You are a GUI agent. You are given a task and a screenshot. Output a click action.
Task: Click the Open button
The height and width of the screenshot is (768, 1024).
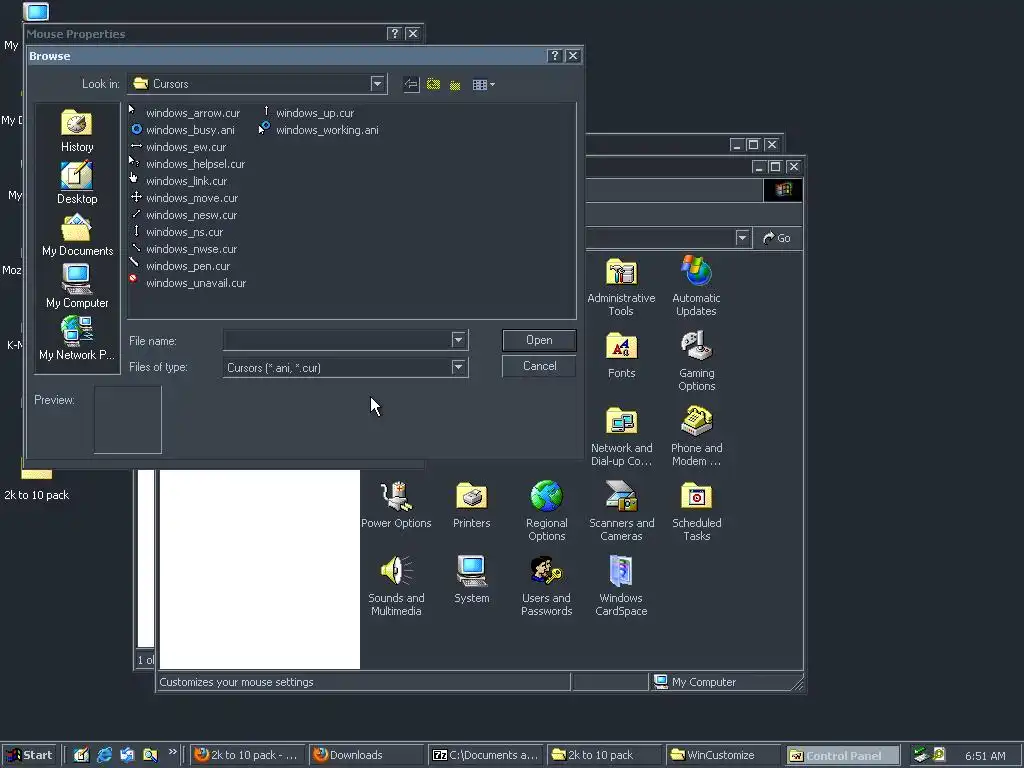pyautogui.click(x=539, y=340)
